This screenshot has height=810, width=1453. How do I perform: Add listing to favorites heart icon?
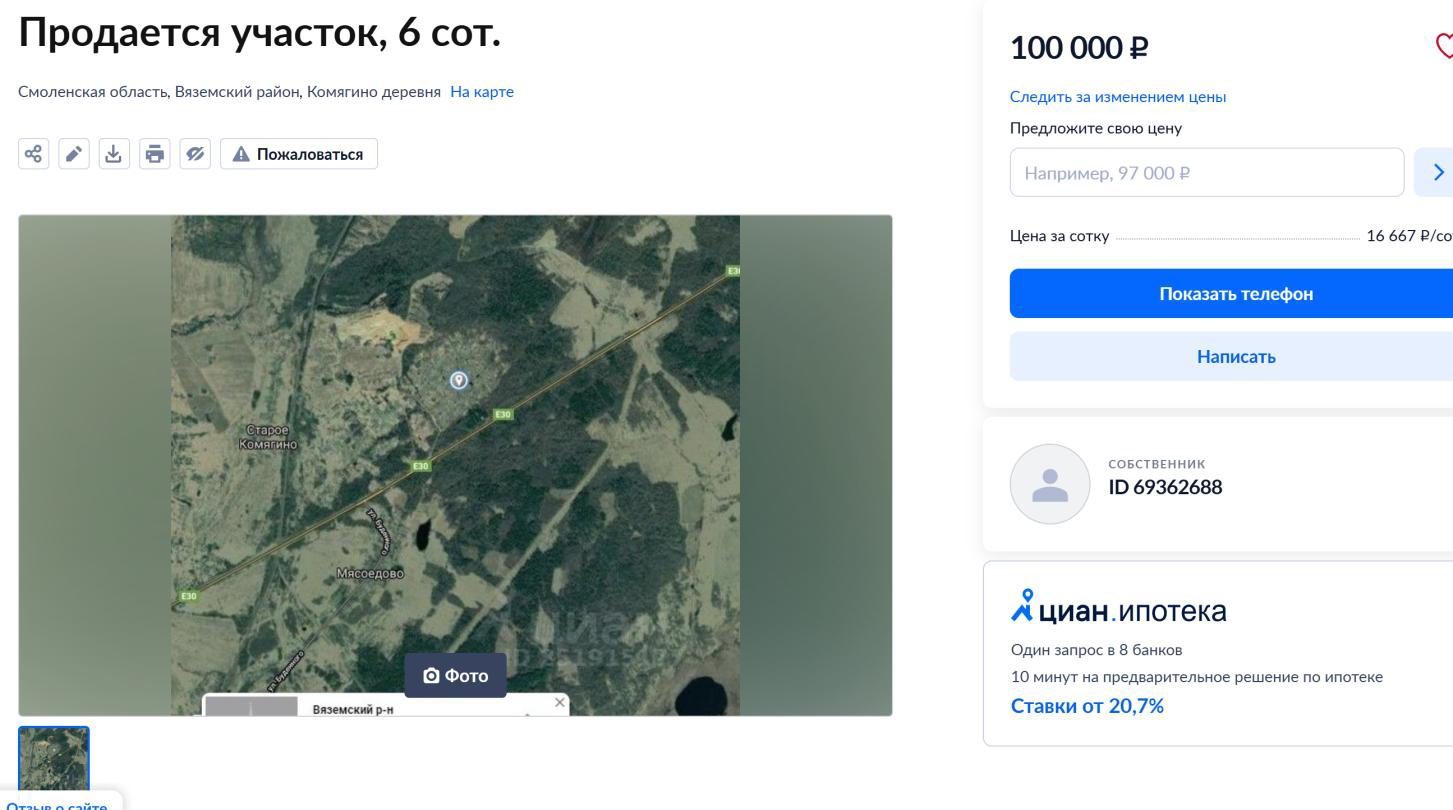[x=1445, y=45]
